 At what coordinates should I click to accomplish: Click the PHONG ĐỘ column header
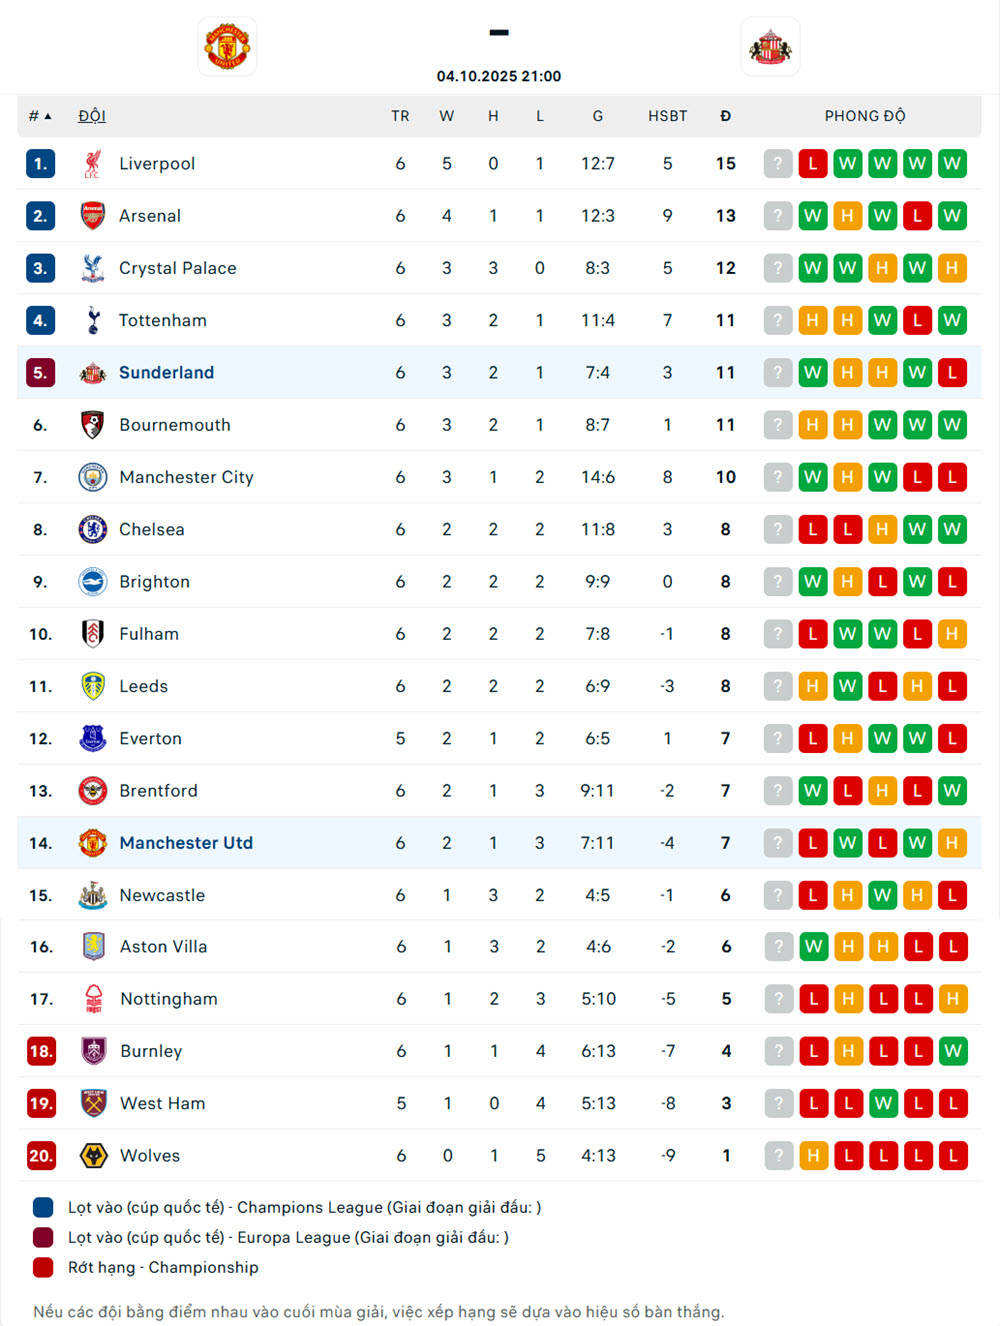pos(865,116)
